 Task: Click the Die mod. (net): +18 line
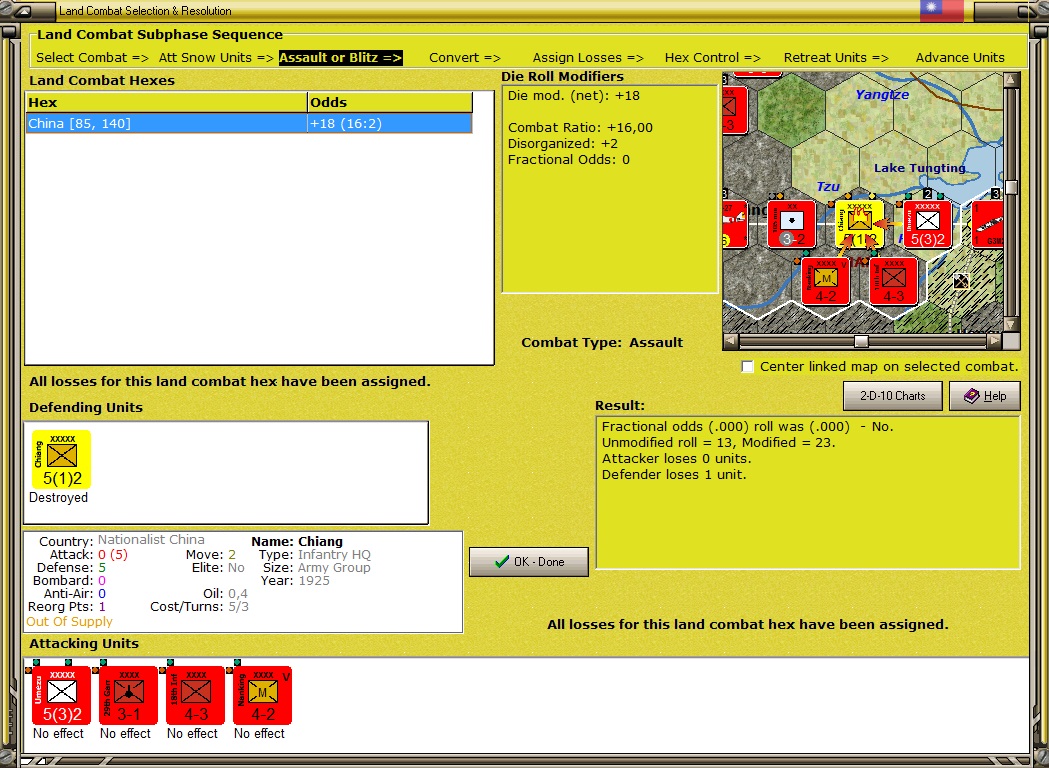coord(573,96)
